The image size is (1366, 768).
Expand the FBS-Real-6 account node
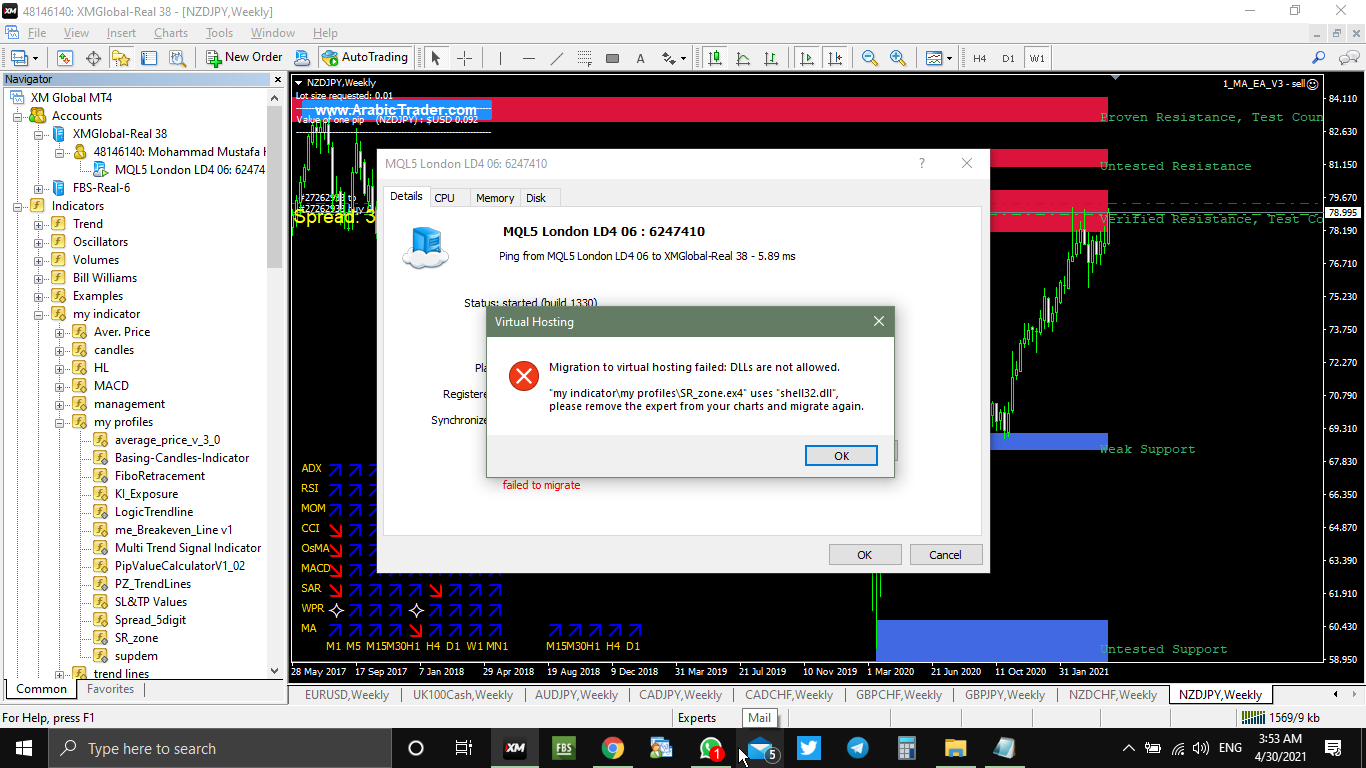[39, 188]
